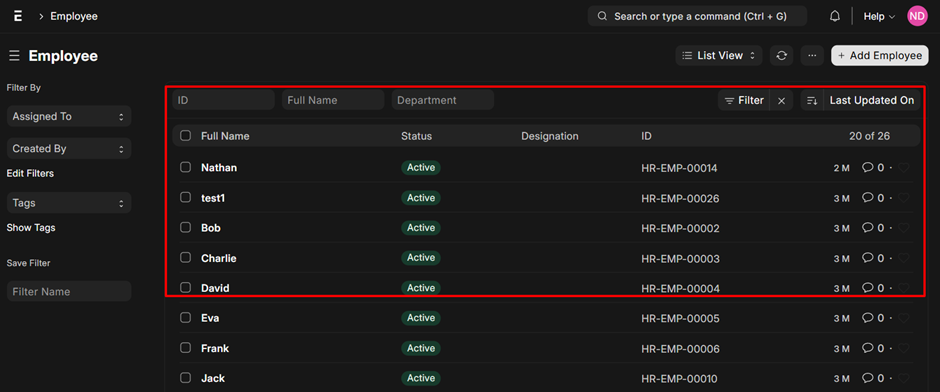Click the refresh list icon
940x392 pixels.
[x=781, y=56]
